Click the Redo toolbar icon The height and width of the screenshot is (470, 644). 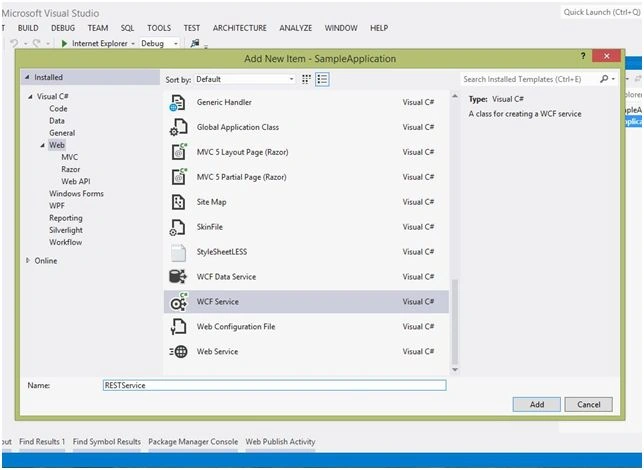point(36,43)
